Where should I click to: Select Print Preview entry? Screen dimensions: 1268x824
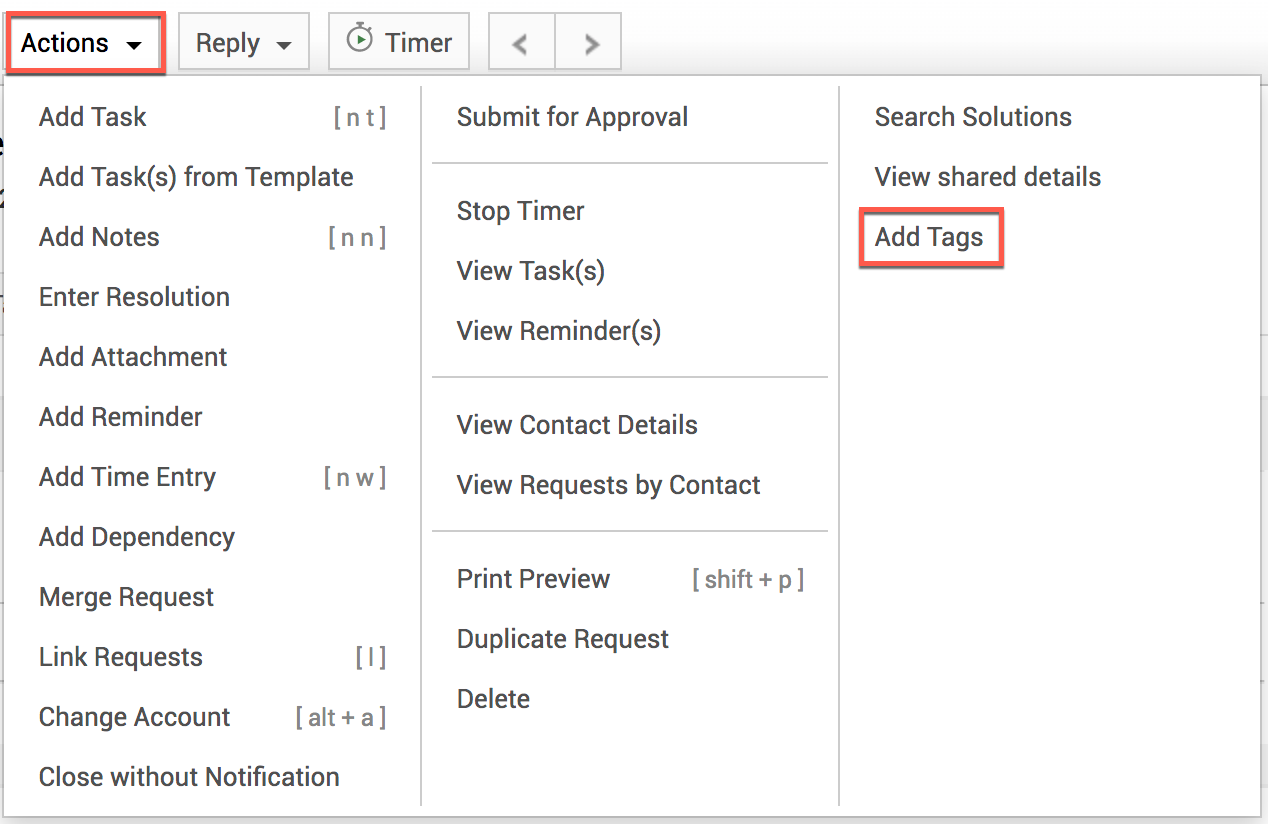pyautogui.click(x=533, y=579)
